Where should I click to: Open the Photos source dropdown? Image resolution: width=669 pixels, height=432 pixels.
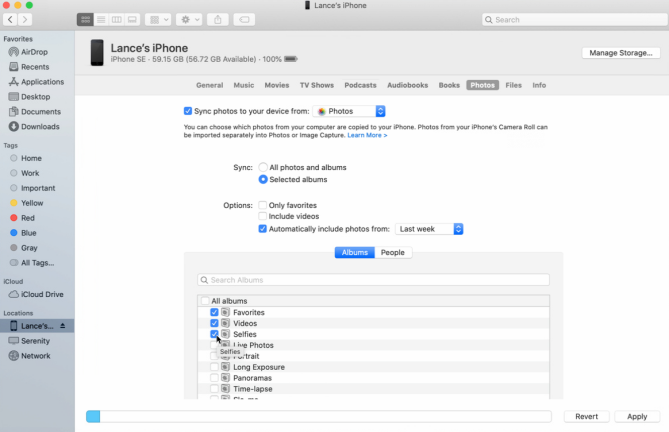tap(349, 111)
